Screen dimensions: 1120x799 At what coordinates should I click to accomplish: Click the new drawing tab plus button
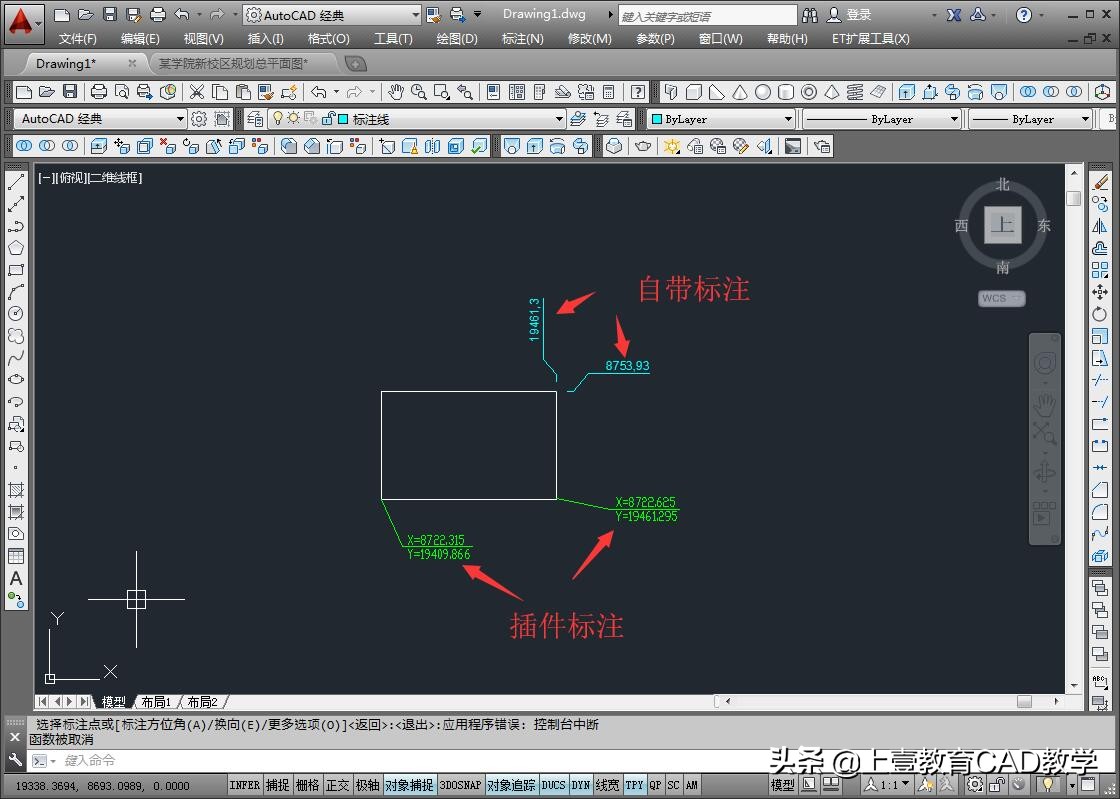(x=355, y=64)
